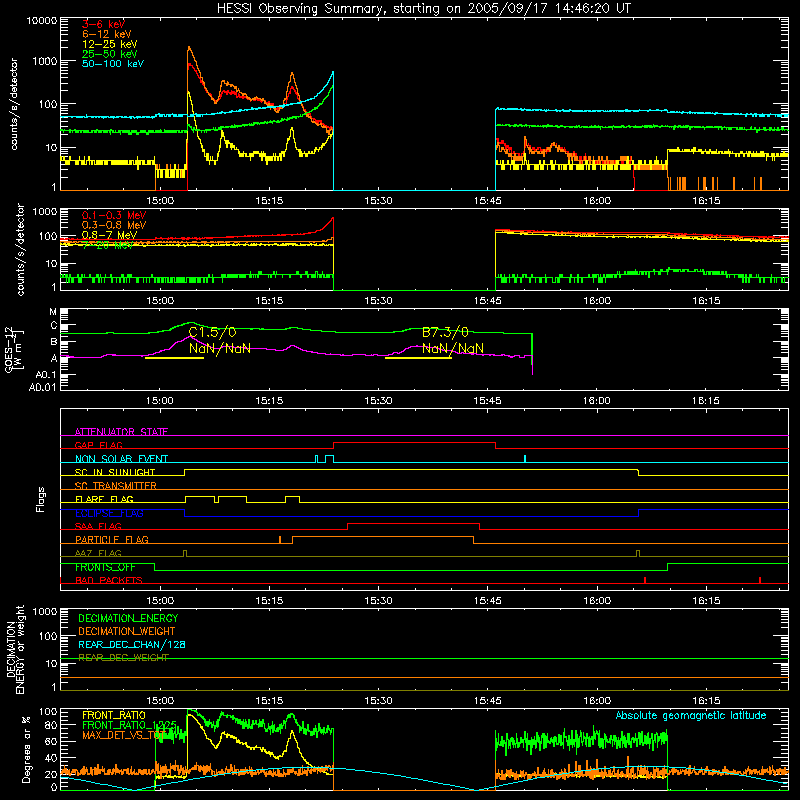
Task: Click the 'A0.01' tick on GOES axis
Action: click(43, 387)
